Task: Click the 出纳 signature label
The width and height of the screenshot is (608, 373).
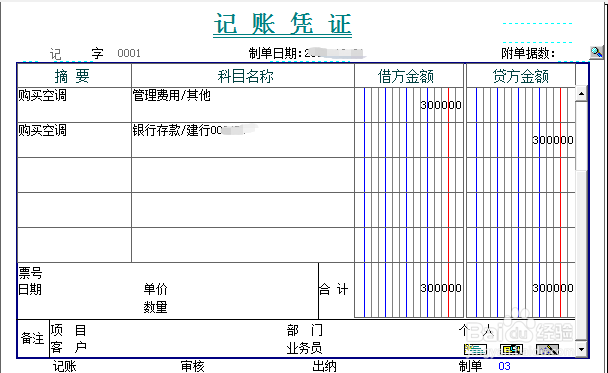Action: pyautogui.click(x=325, y=366)
